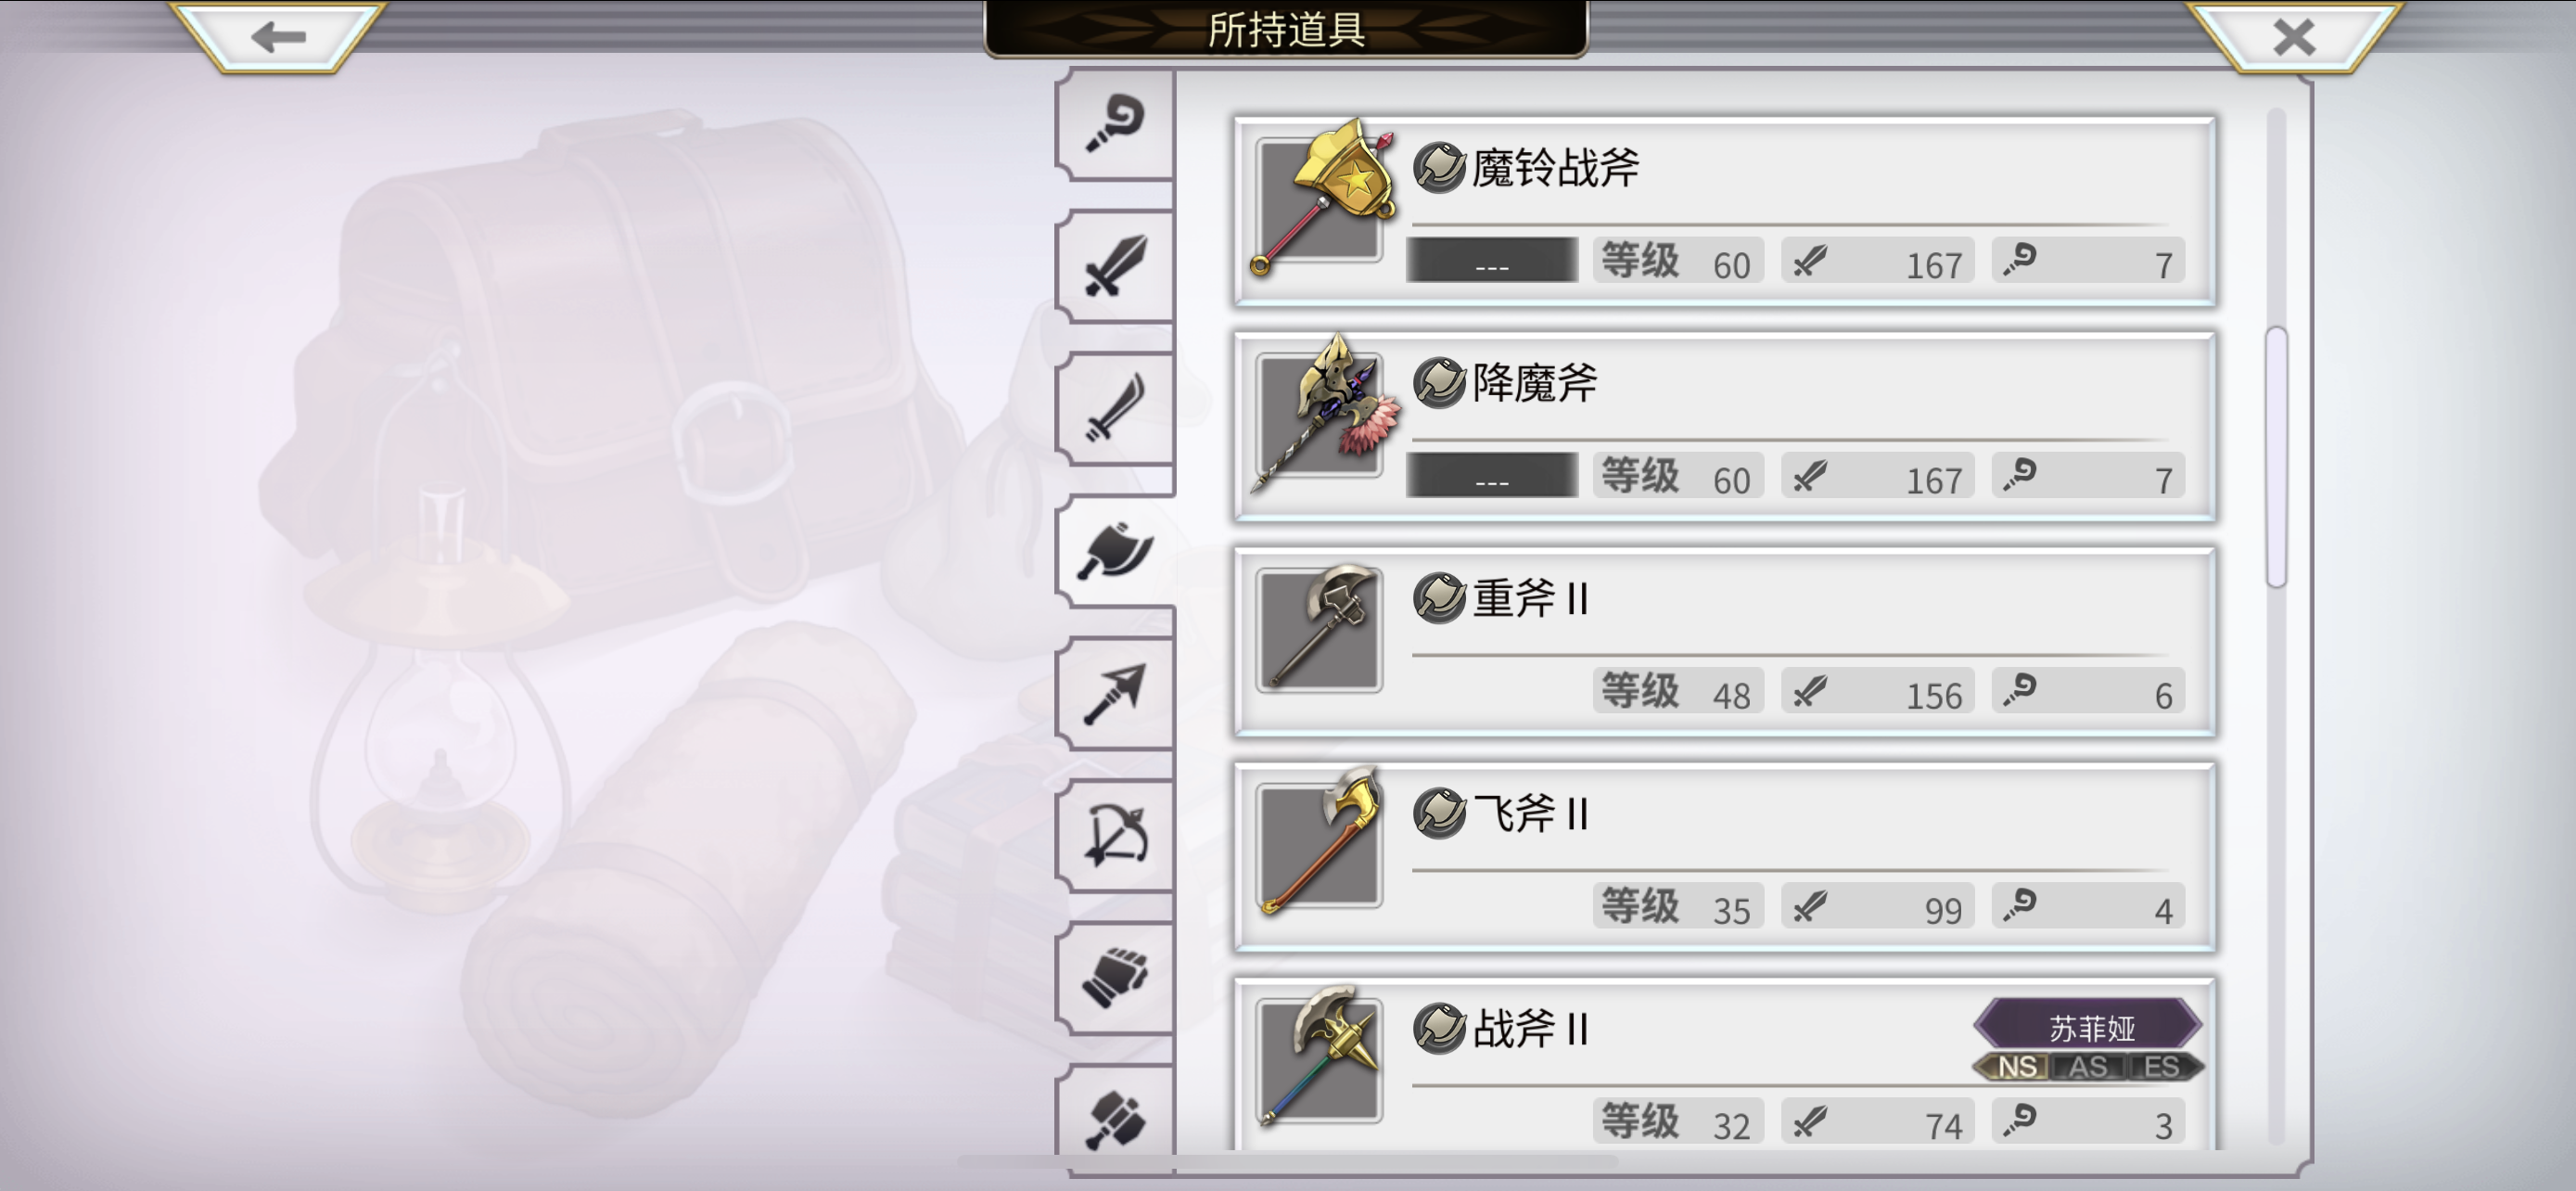Open the spear weapon category tab

coord(1115,693)
